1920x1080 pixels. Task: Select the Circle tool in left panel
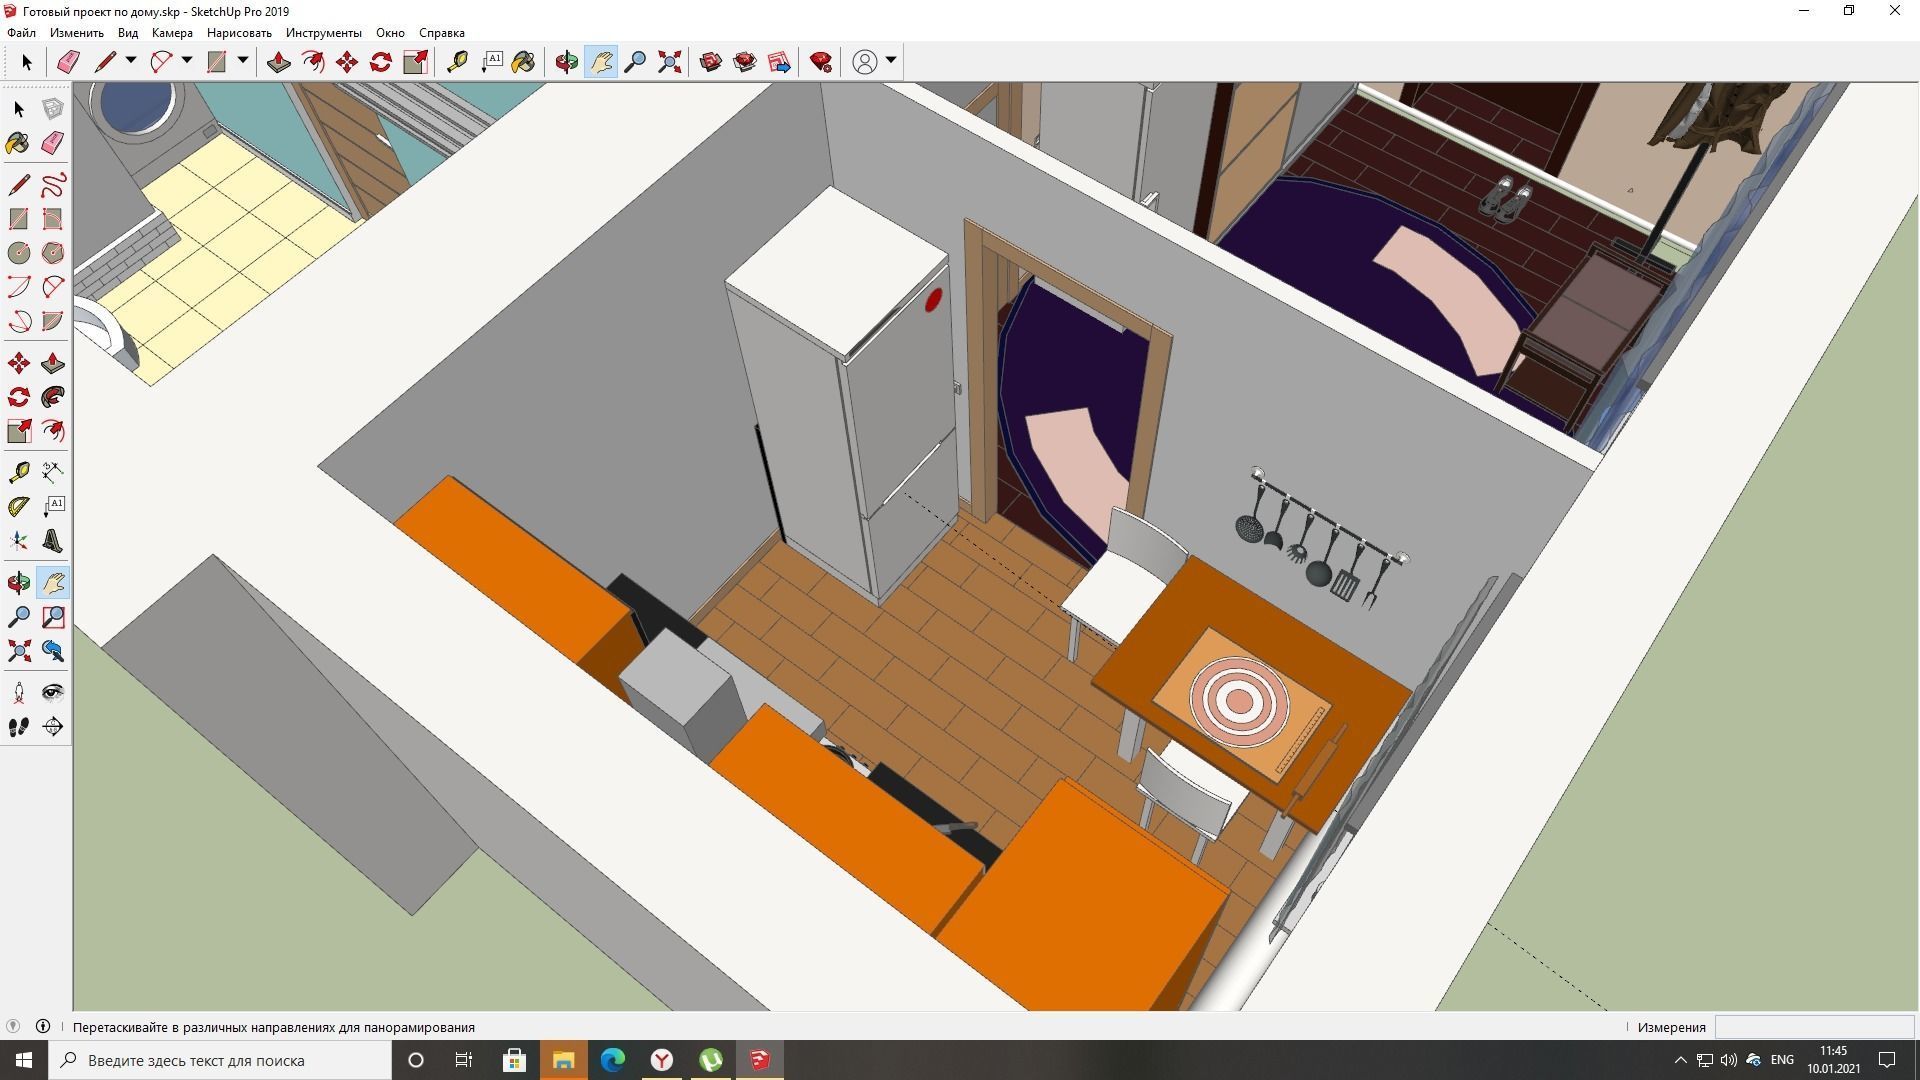click(x=19, y=253)
